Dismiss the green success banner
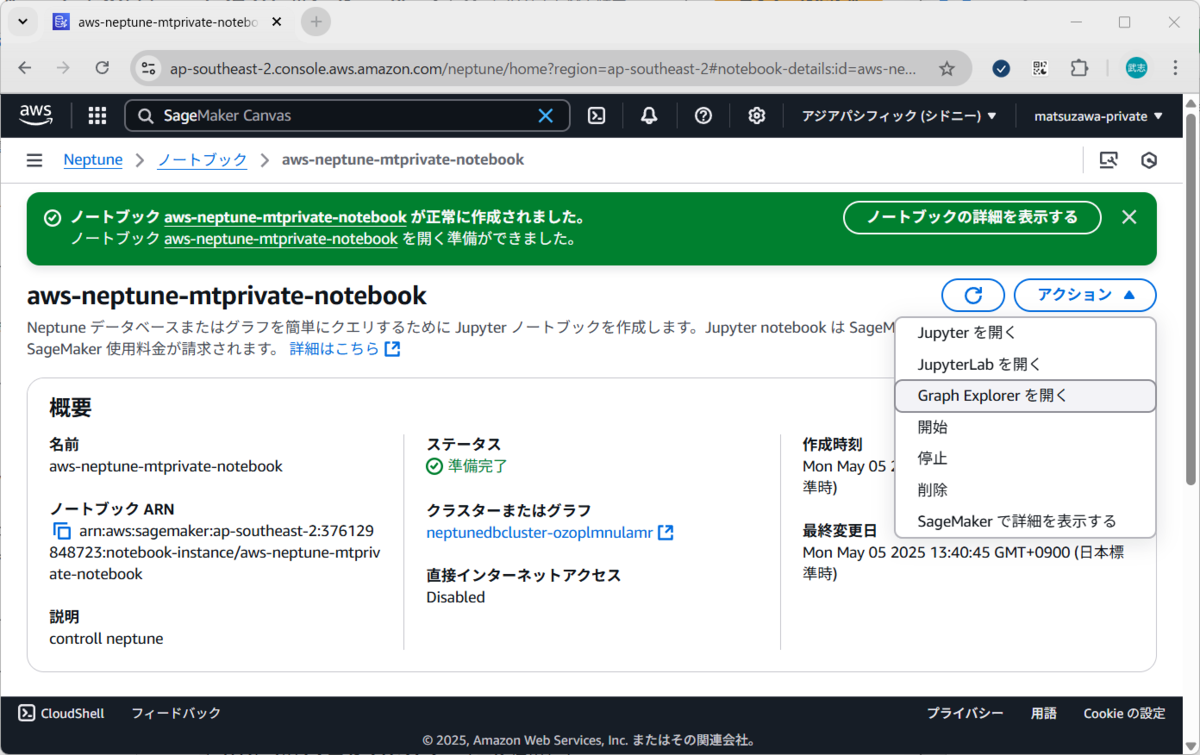The width and height of the screenshot is (1200, 755). click(x=1129, y=217)
